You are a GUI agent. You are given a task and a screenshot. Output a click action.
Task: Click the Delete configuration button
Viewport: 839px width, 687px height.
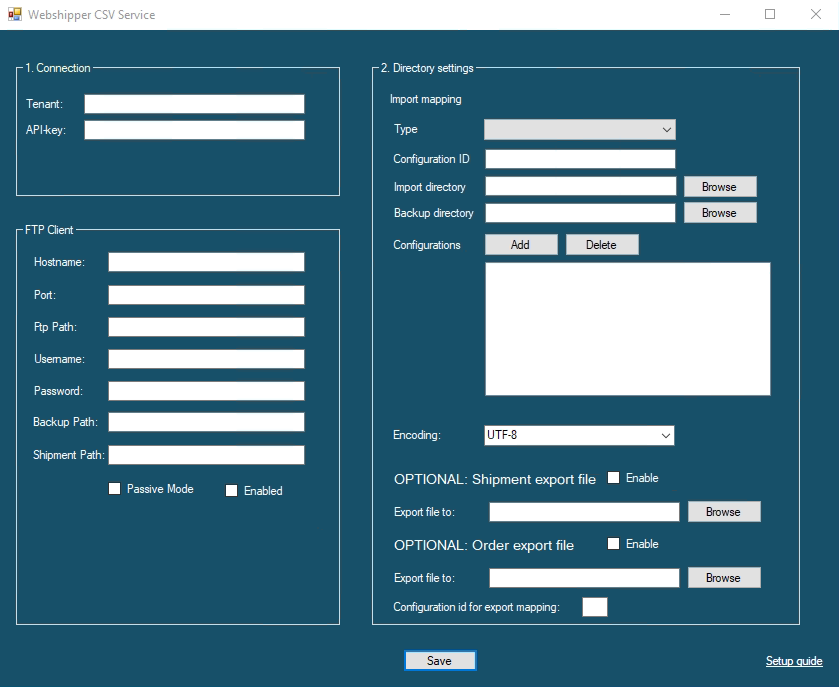click(601, 245)
